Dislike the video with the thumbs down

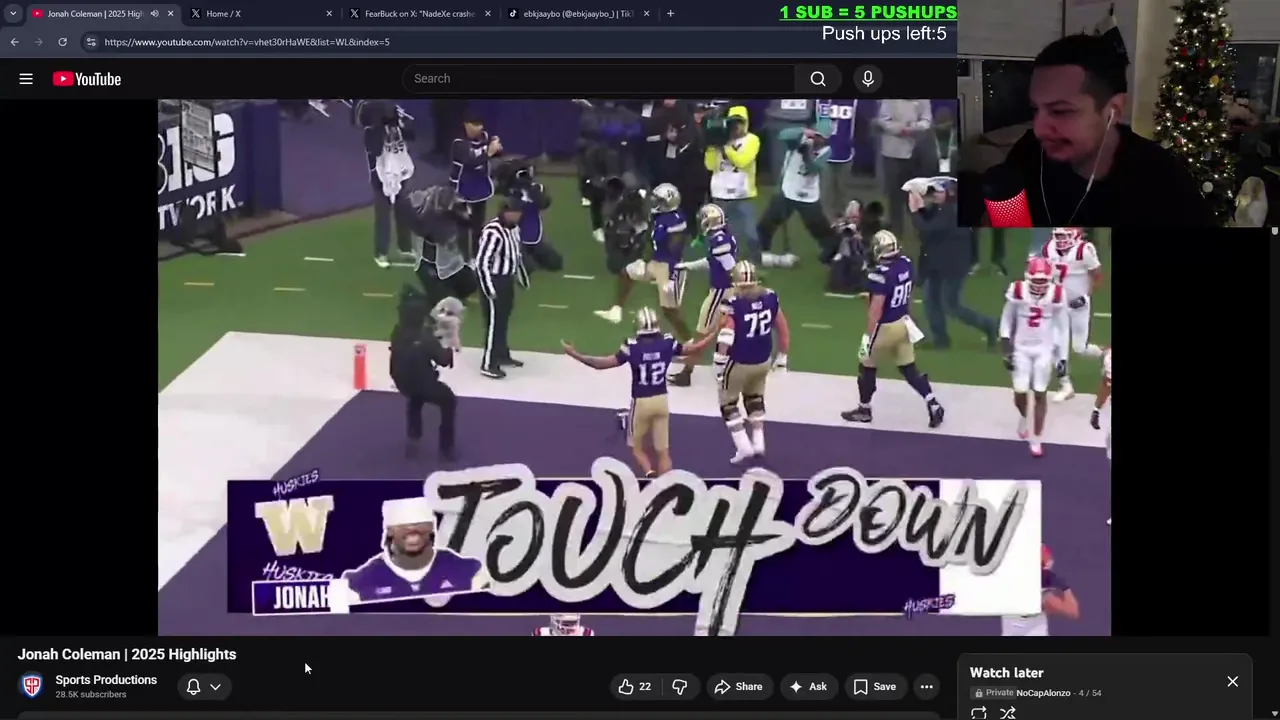pyautogui.click(x=680, y=687)
